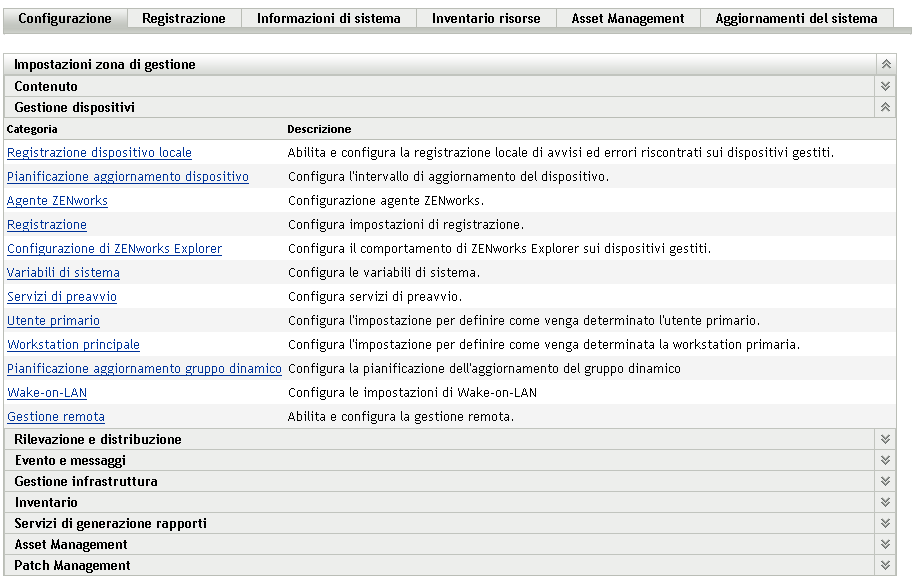Expand the Contenuto section chevron

(x=885, y=87)
